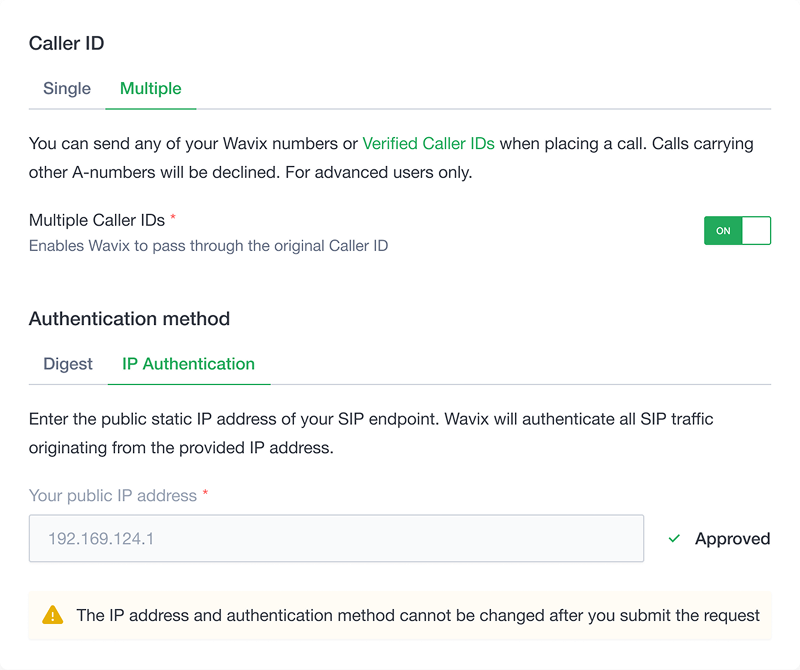Click the warning message about unchangeable IP address
This screenshot has width=800, height=670.
coord(418,615)
